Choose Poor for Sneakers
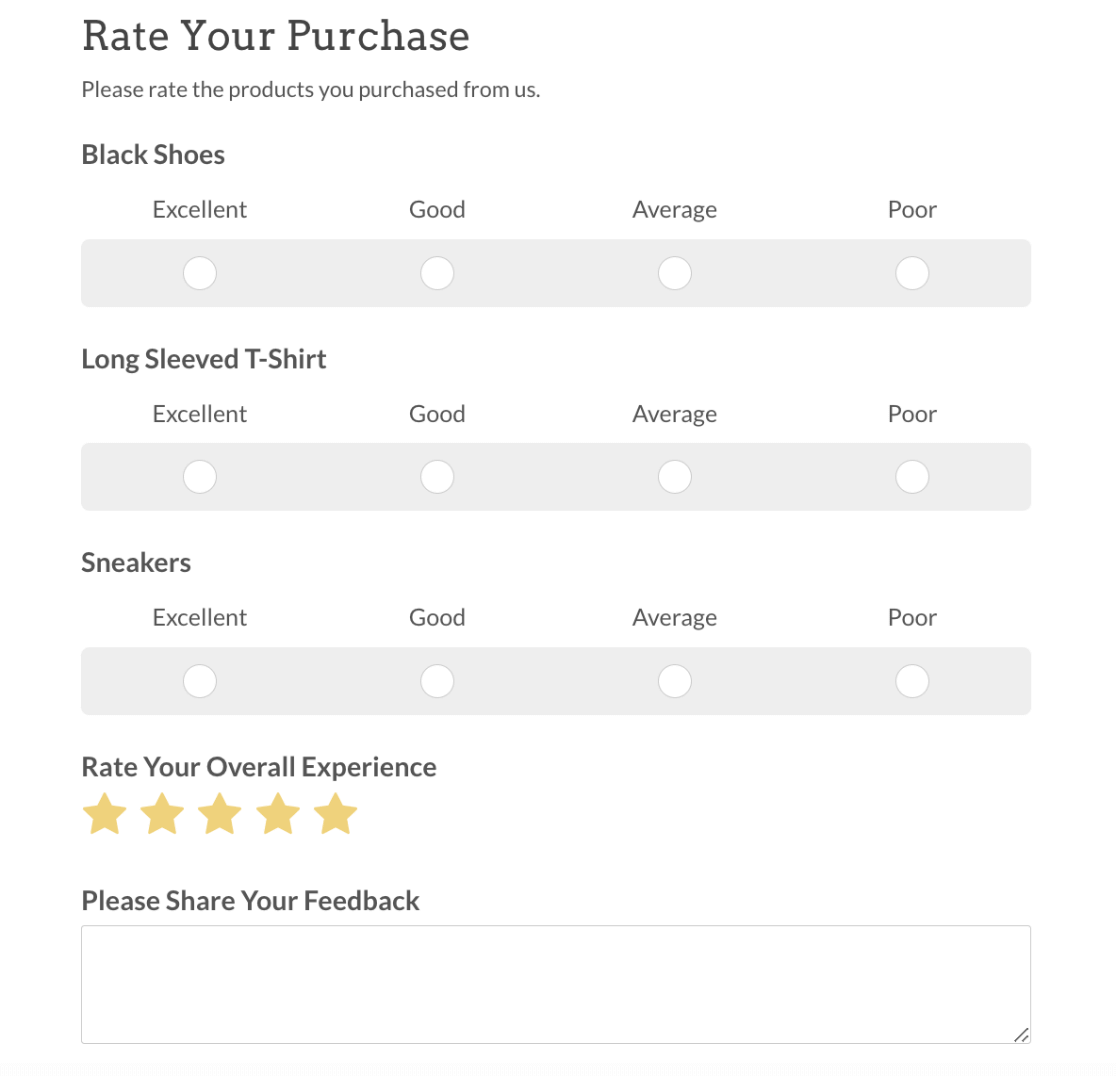This screenshot has width=1116, height=1076. 912,681
